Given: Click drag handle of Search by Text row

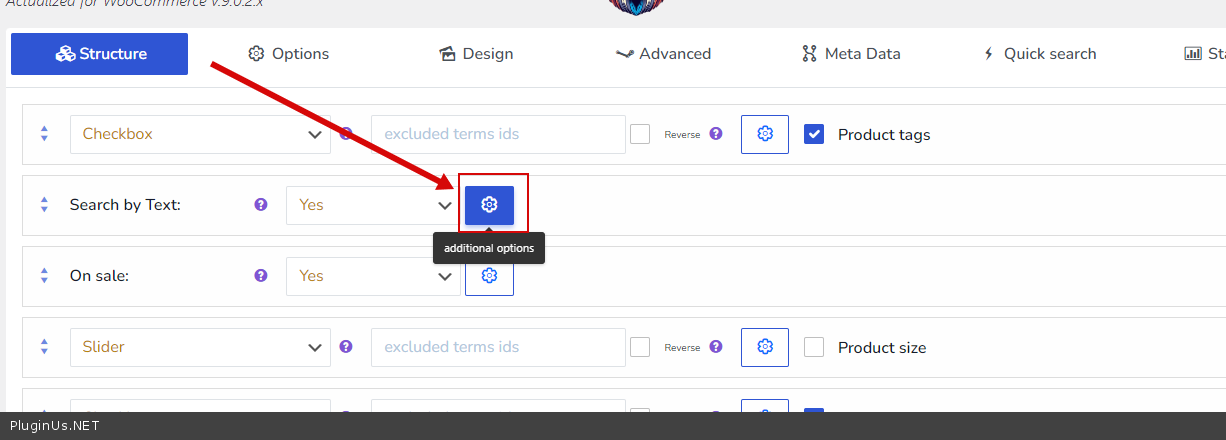Looking at the screenshot, I should point(44,205).
